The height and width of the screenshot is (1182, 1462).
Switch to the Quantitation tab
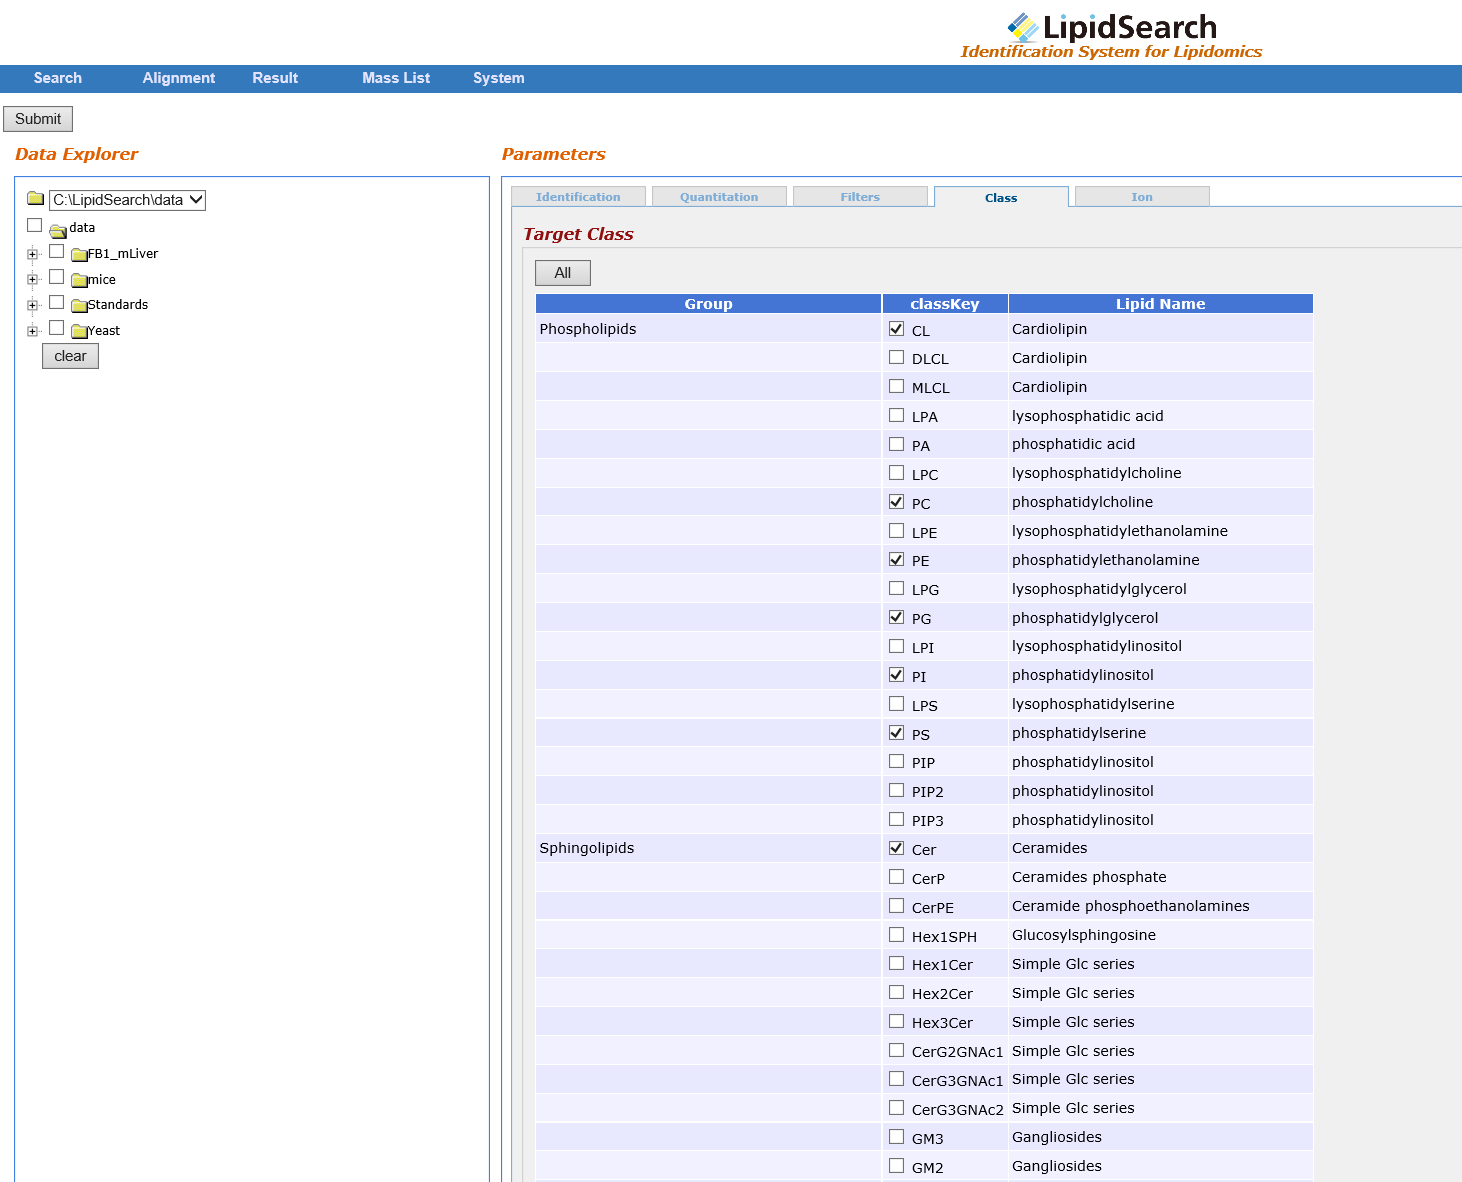719,197
